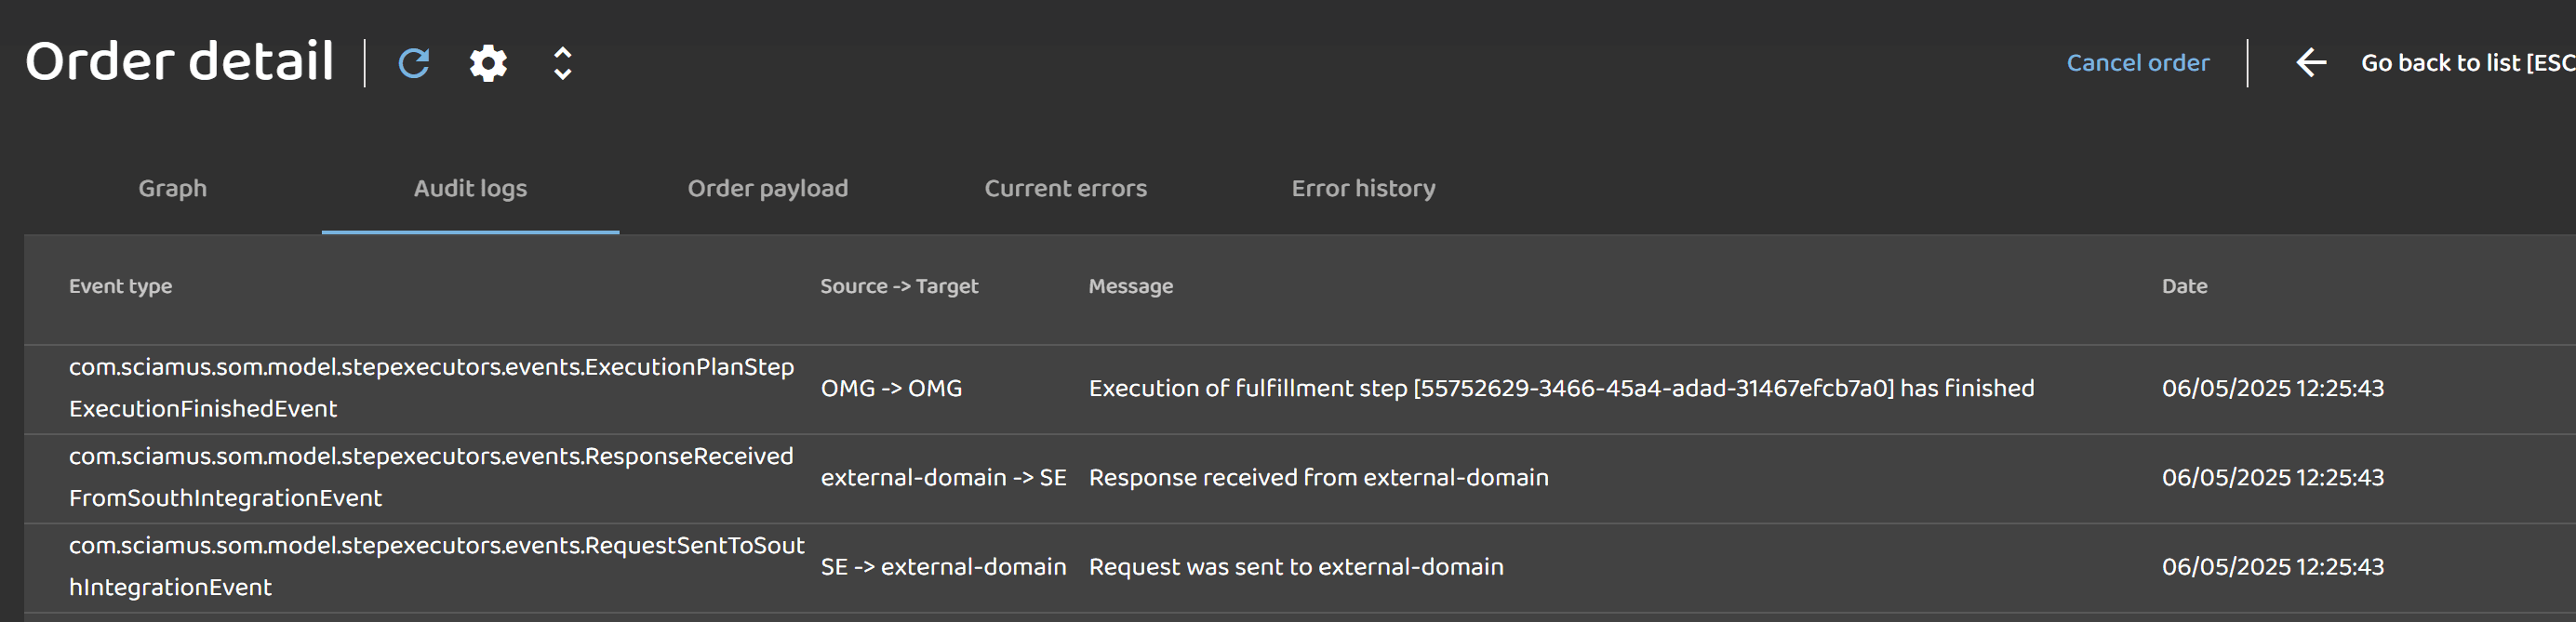Click the 'Order detail' page heading

(180, 61)
